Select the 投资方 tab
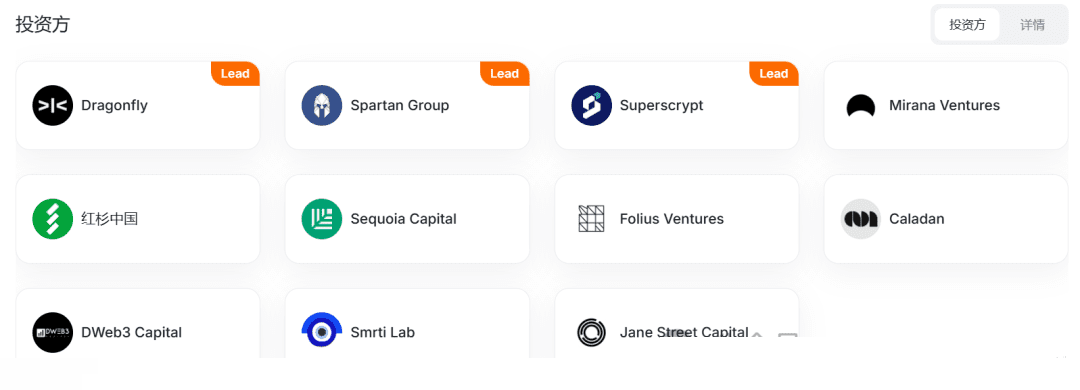This screenshot has height=390, width=1080. [x=967, y=25]
